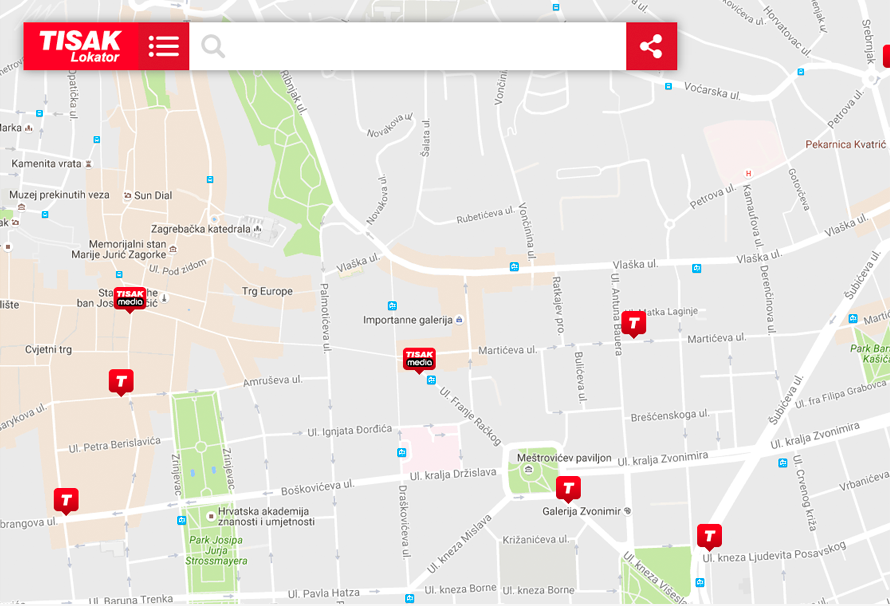Click the Importanne galerija shopping icon
This screenshot has width=890, height=606.
tap(459, 320)
